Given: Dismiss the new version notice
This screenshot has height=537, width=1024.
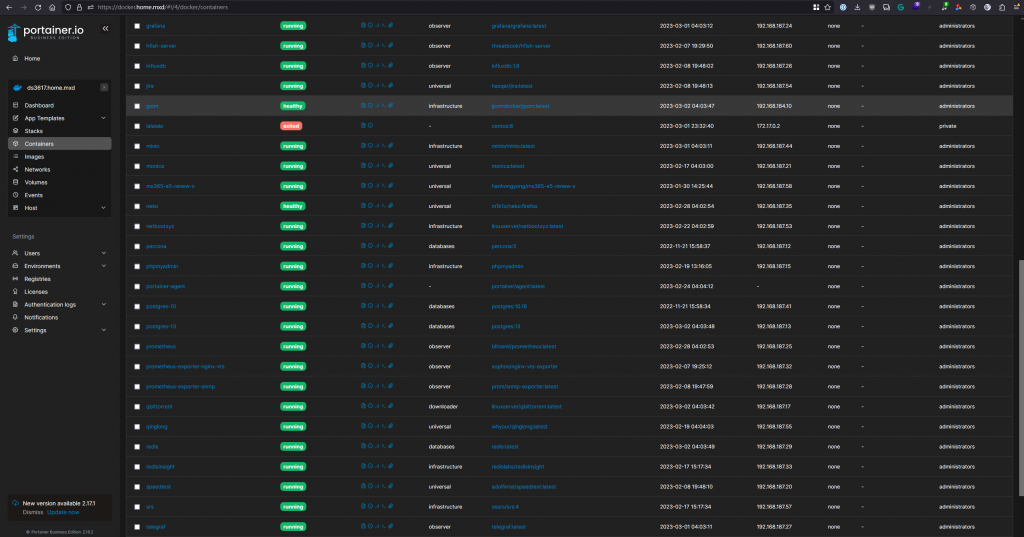Looking at the screenshot, I should 33,512.
